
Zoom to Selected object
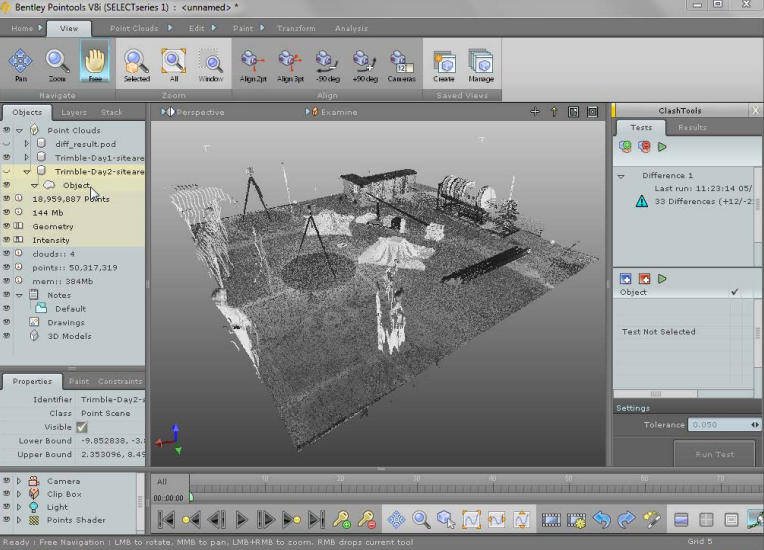[136, 65]
